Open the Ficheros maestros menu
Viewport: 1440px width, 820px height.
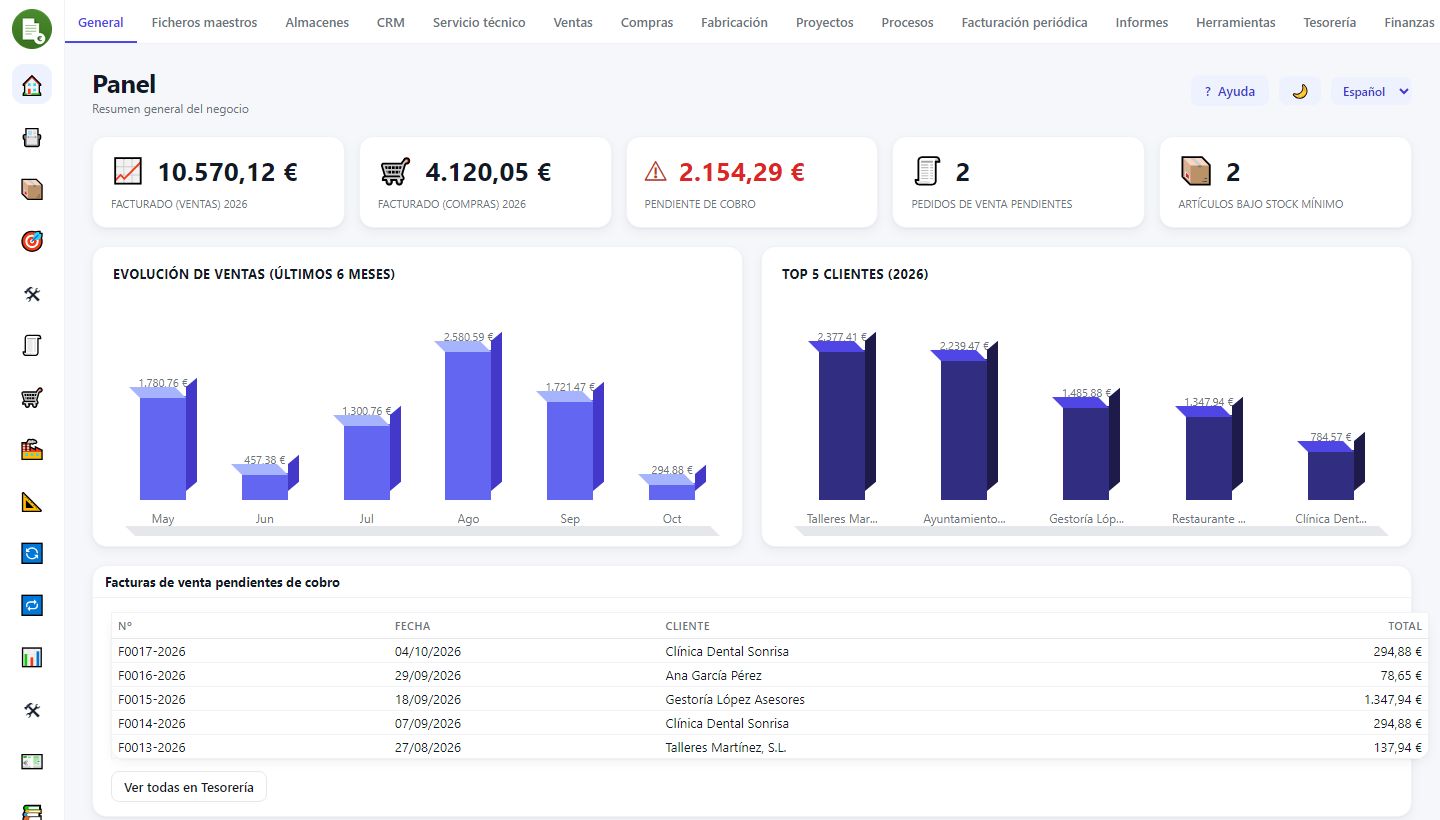[x=204, y=22]
